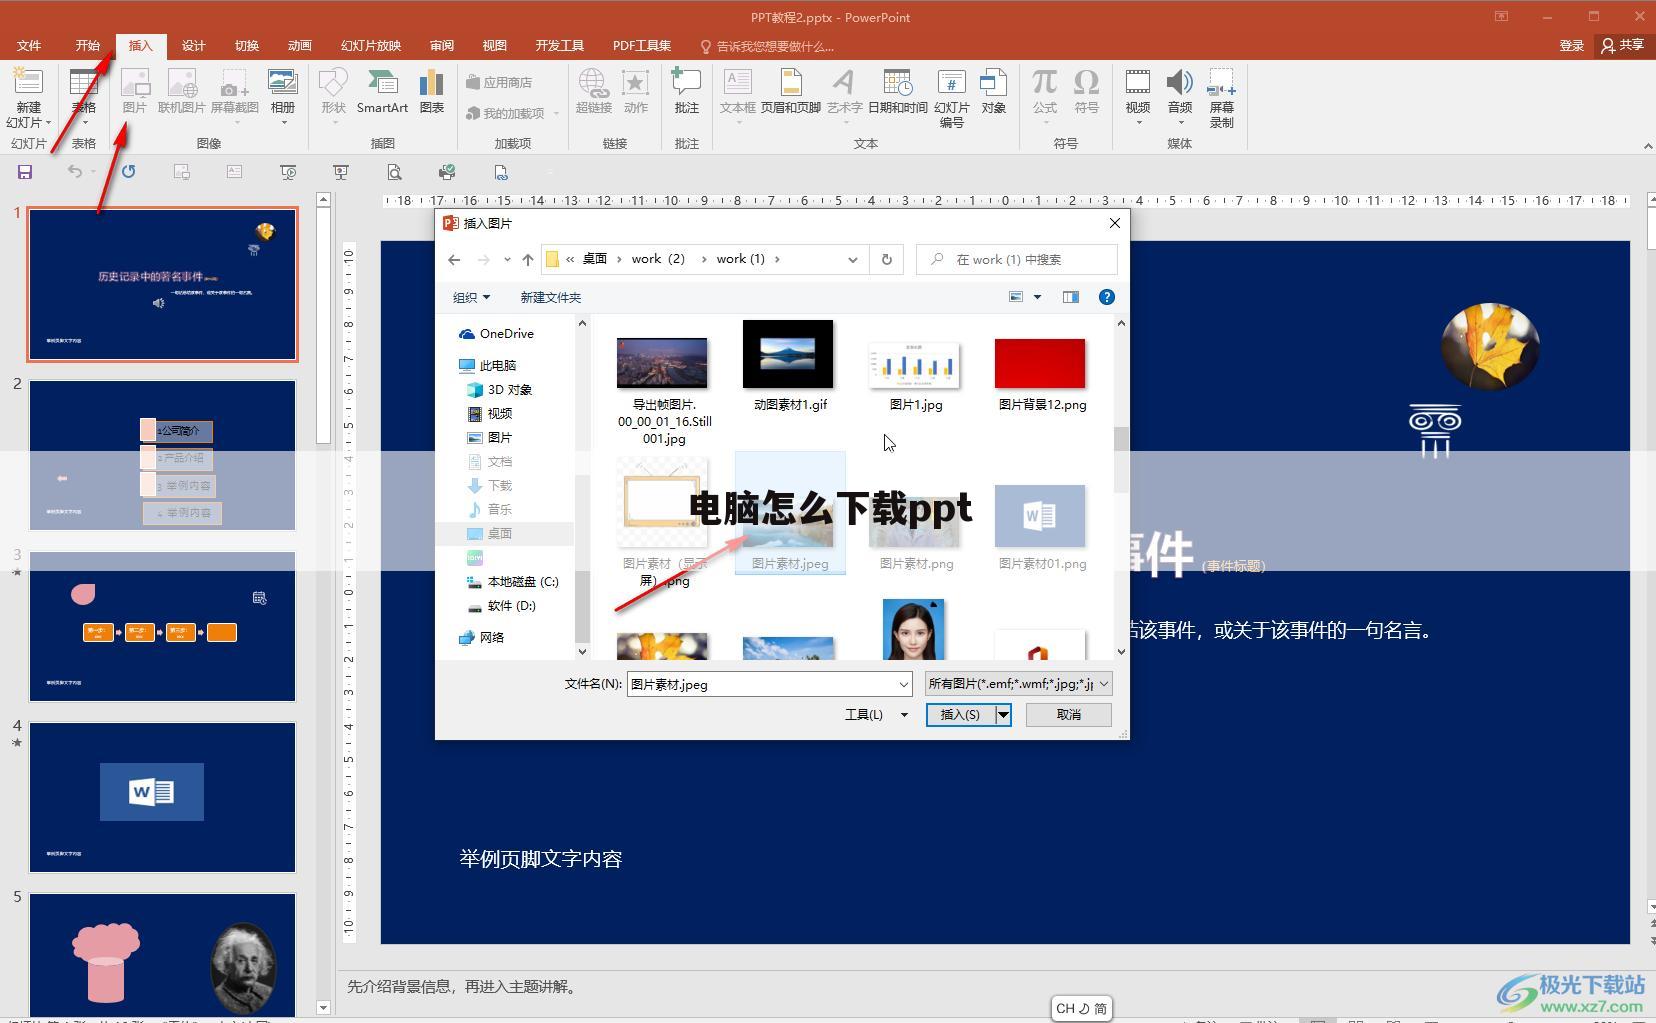Open the Audio (音频) insert menu
1656x1023 pixels.
point(1179,96)
